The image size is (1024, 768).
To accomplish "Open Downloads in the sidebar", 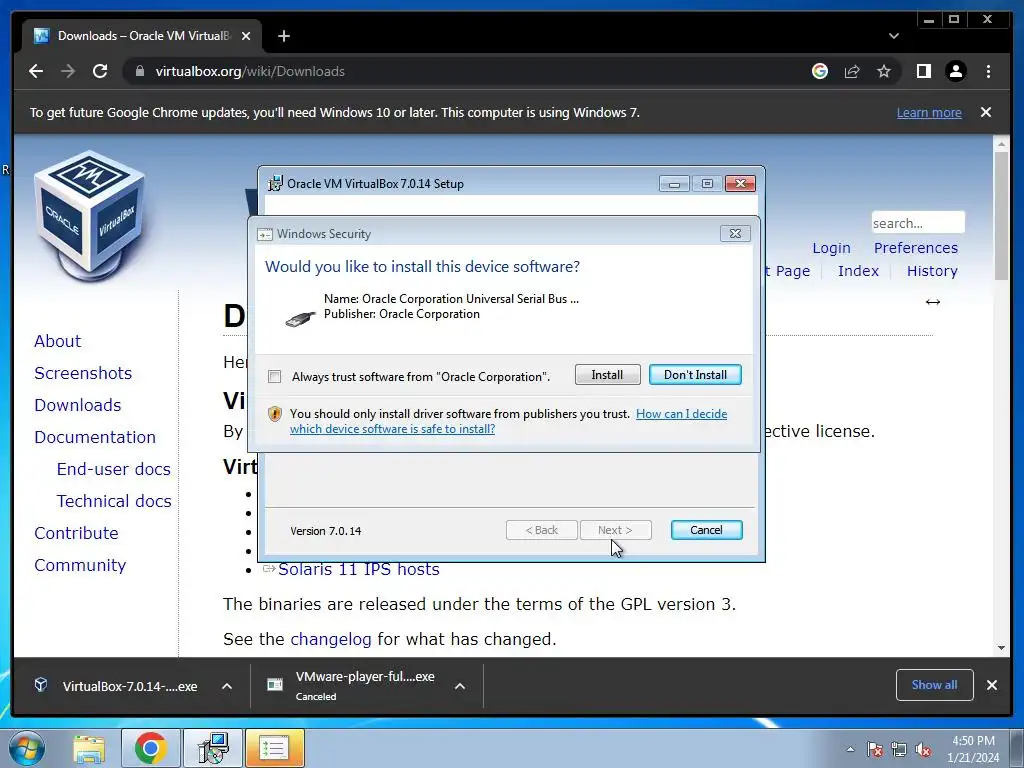I will (x=78, y=405).
